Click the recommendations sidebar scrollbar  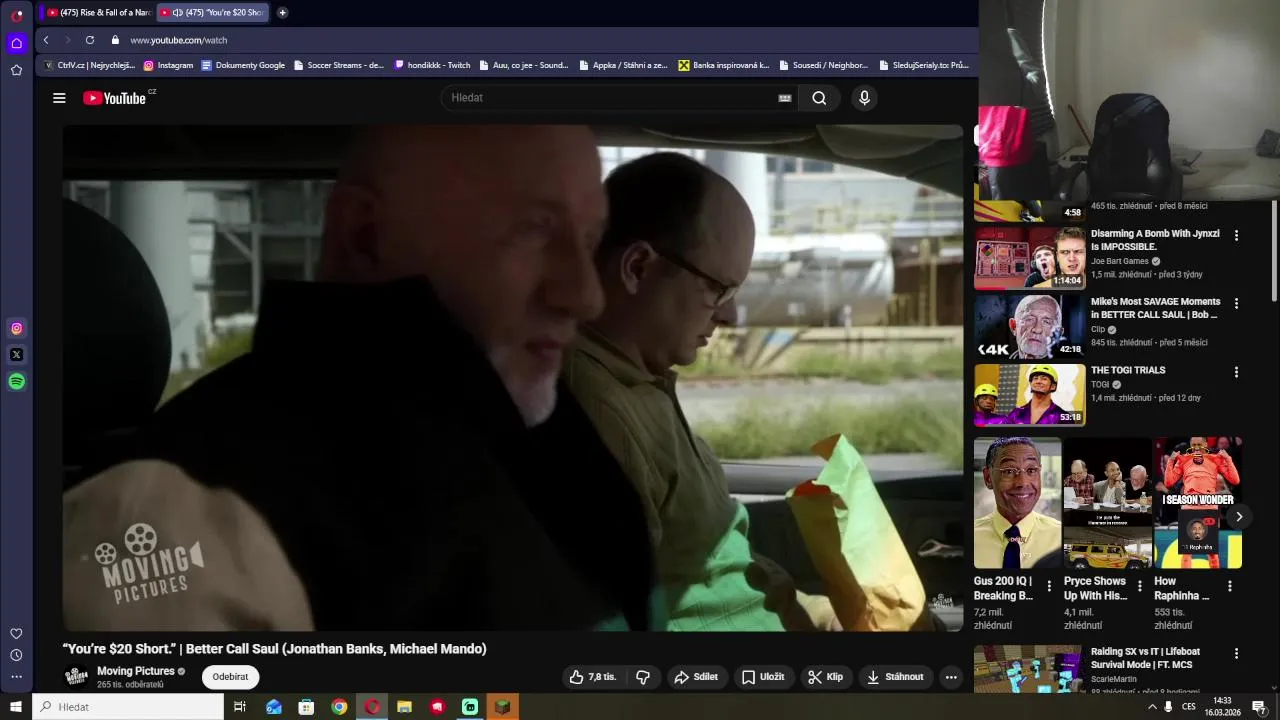[1274, 250]
